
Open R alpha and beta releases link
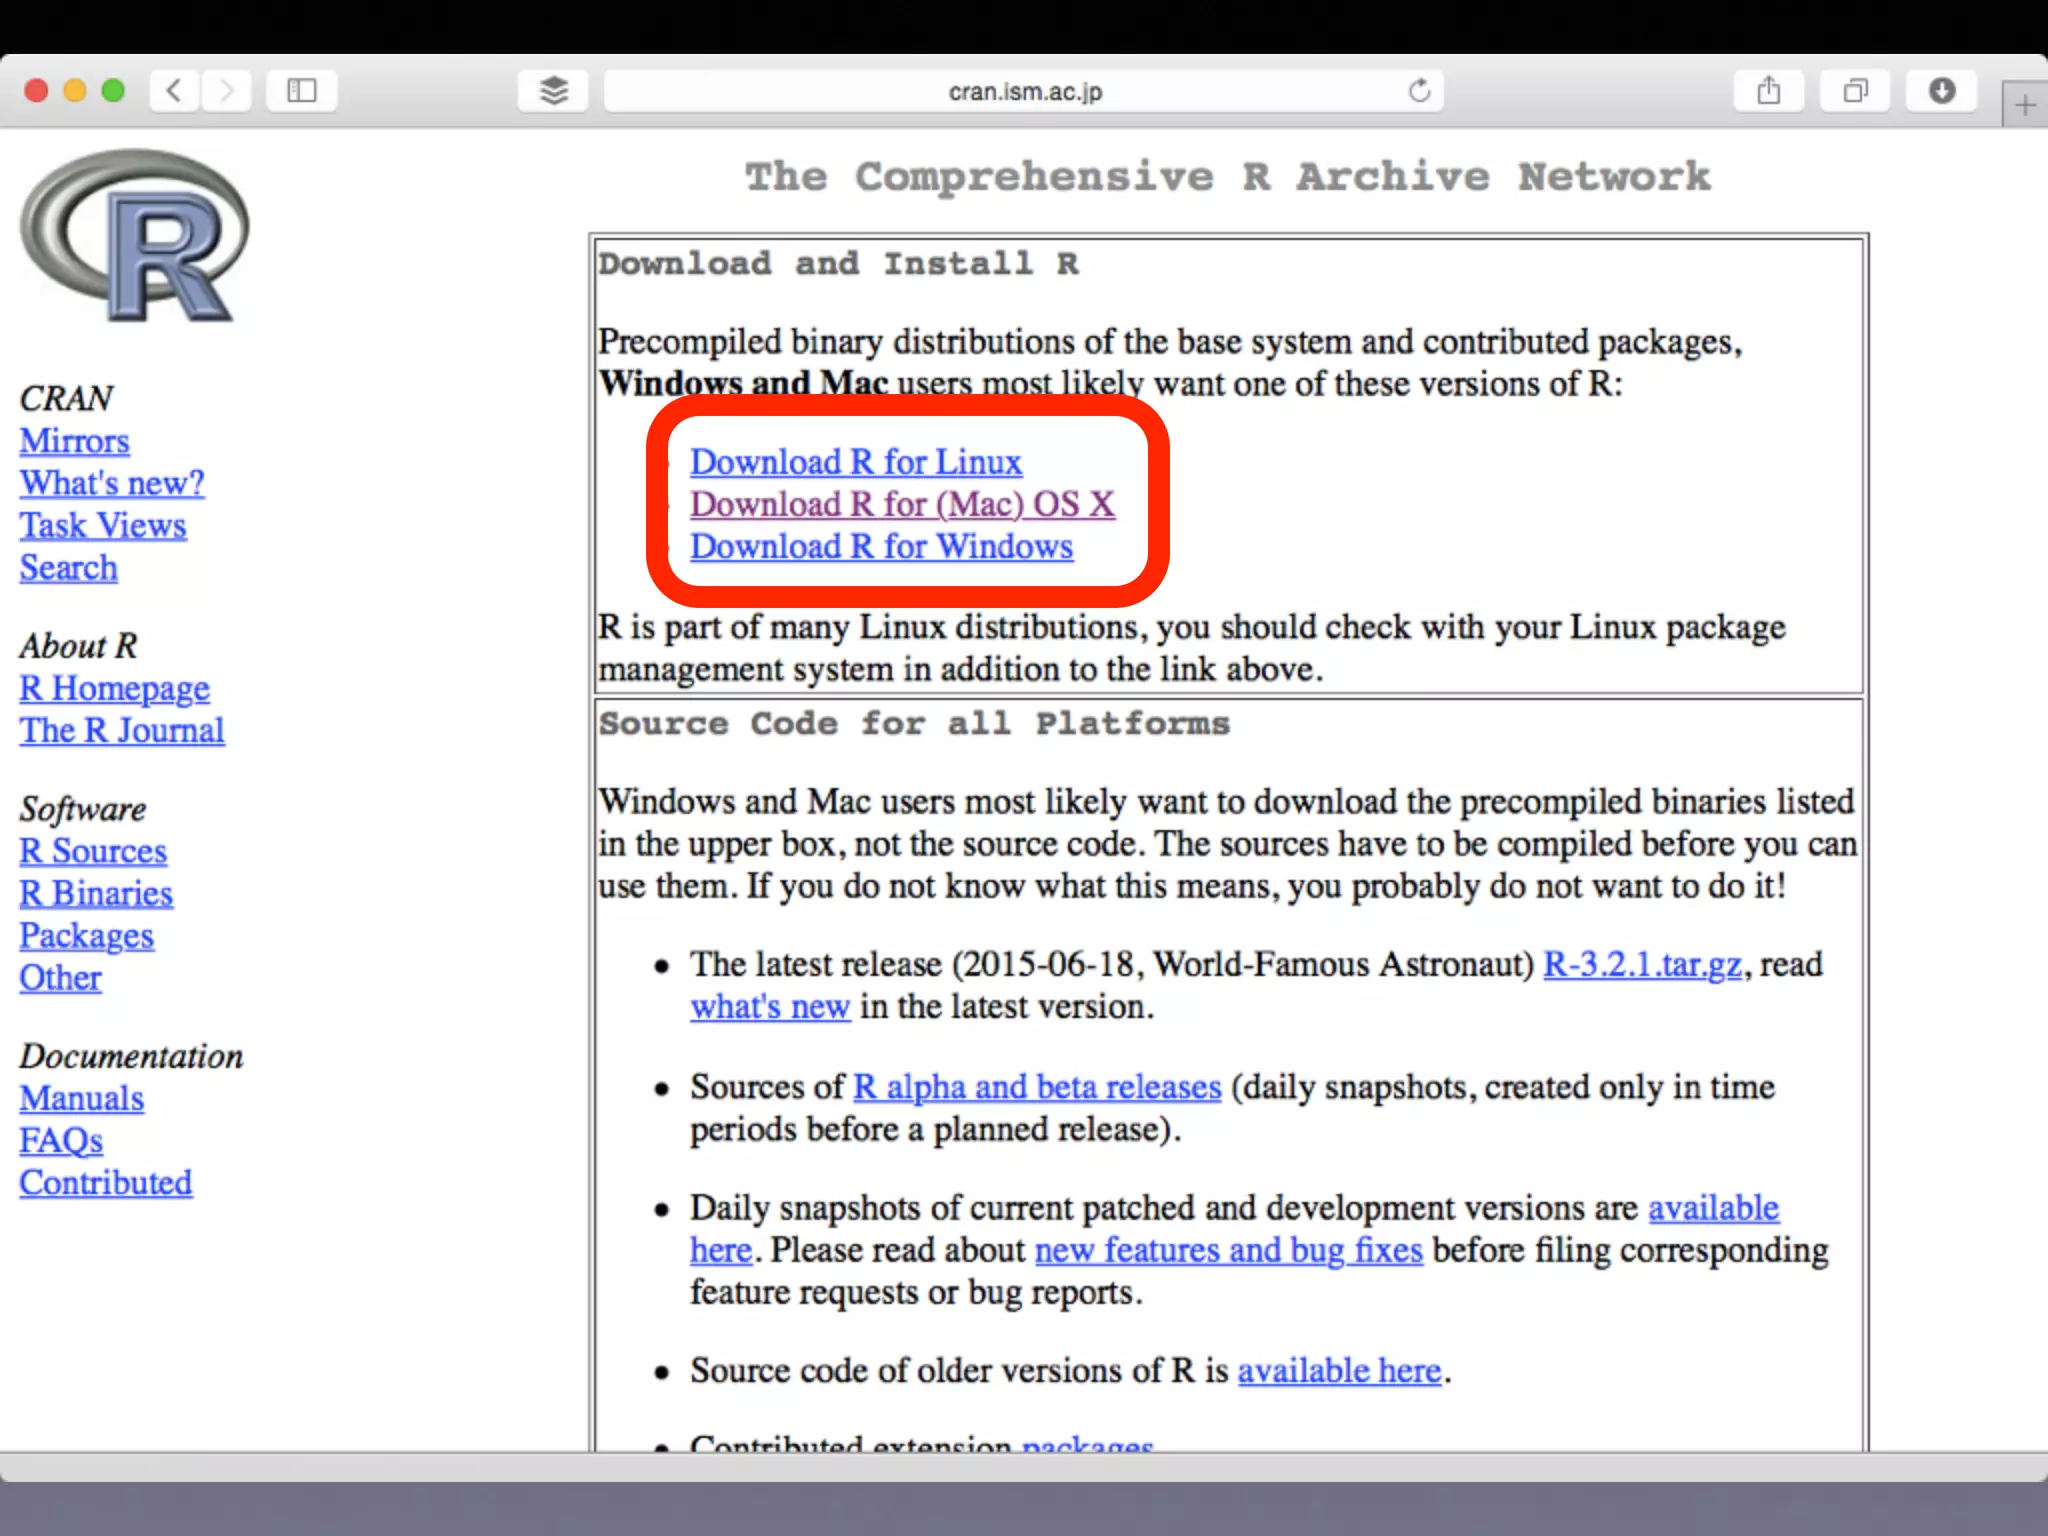[x=1037, y=1087]
